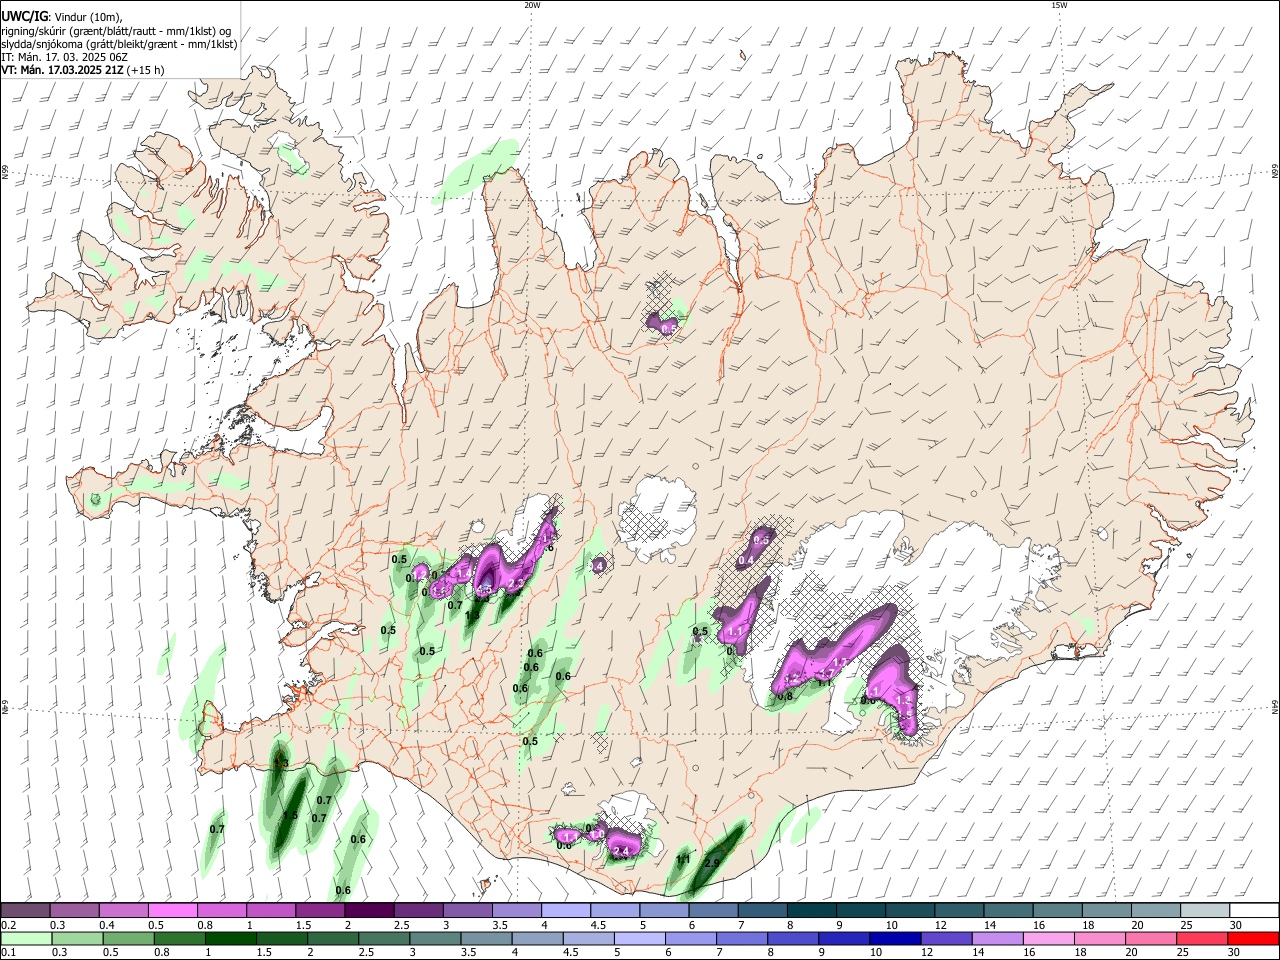Click the '15W' longitude label

click(x=1059, y=5)
